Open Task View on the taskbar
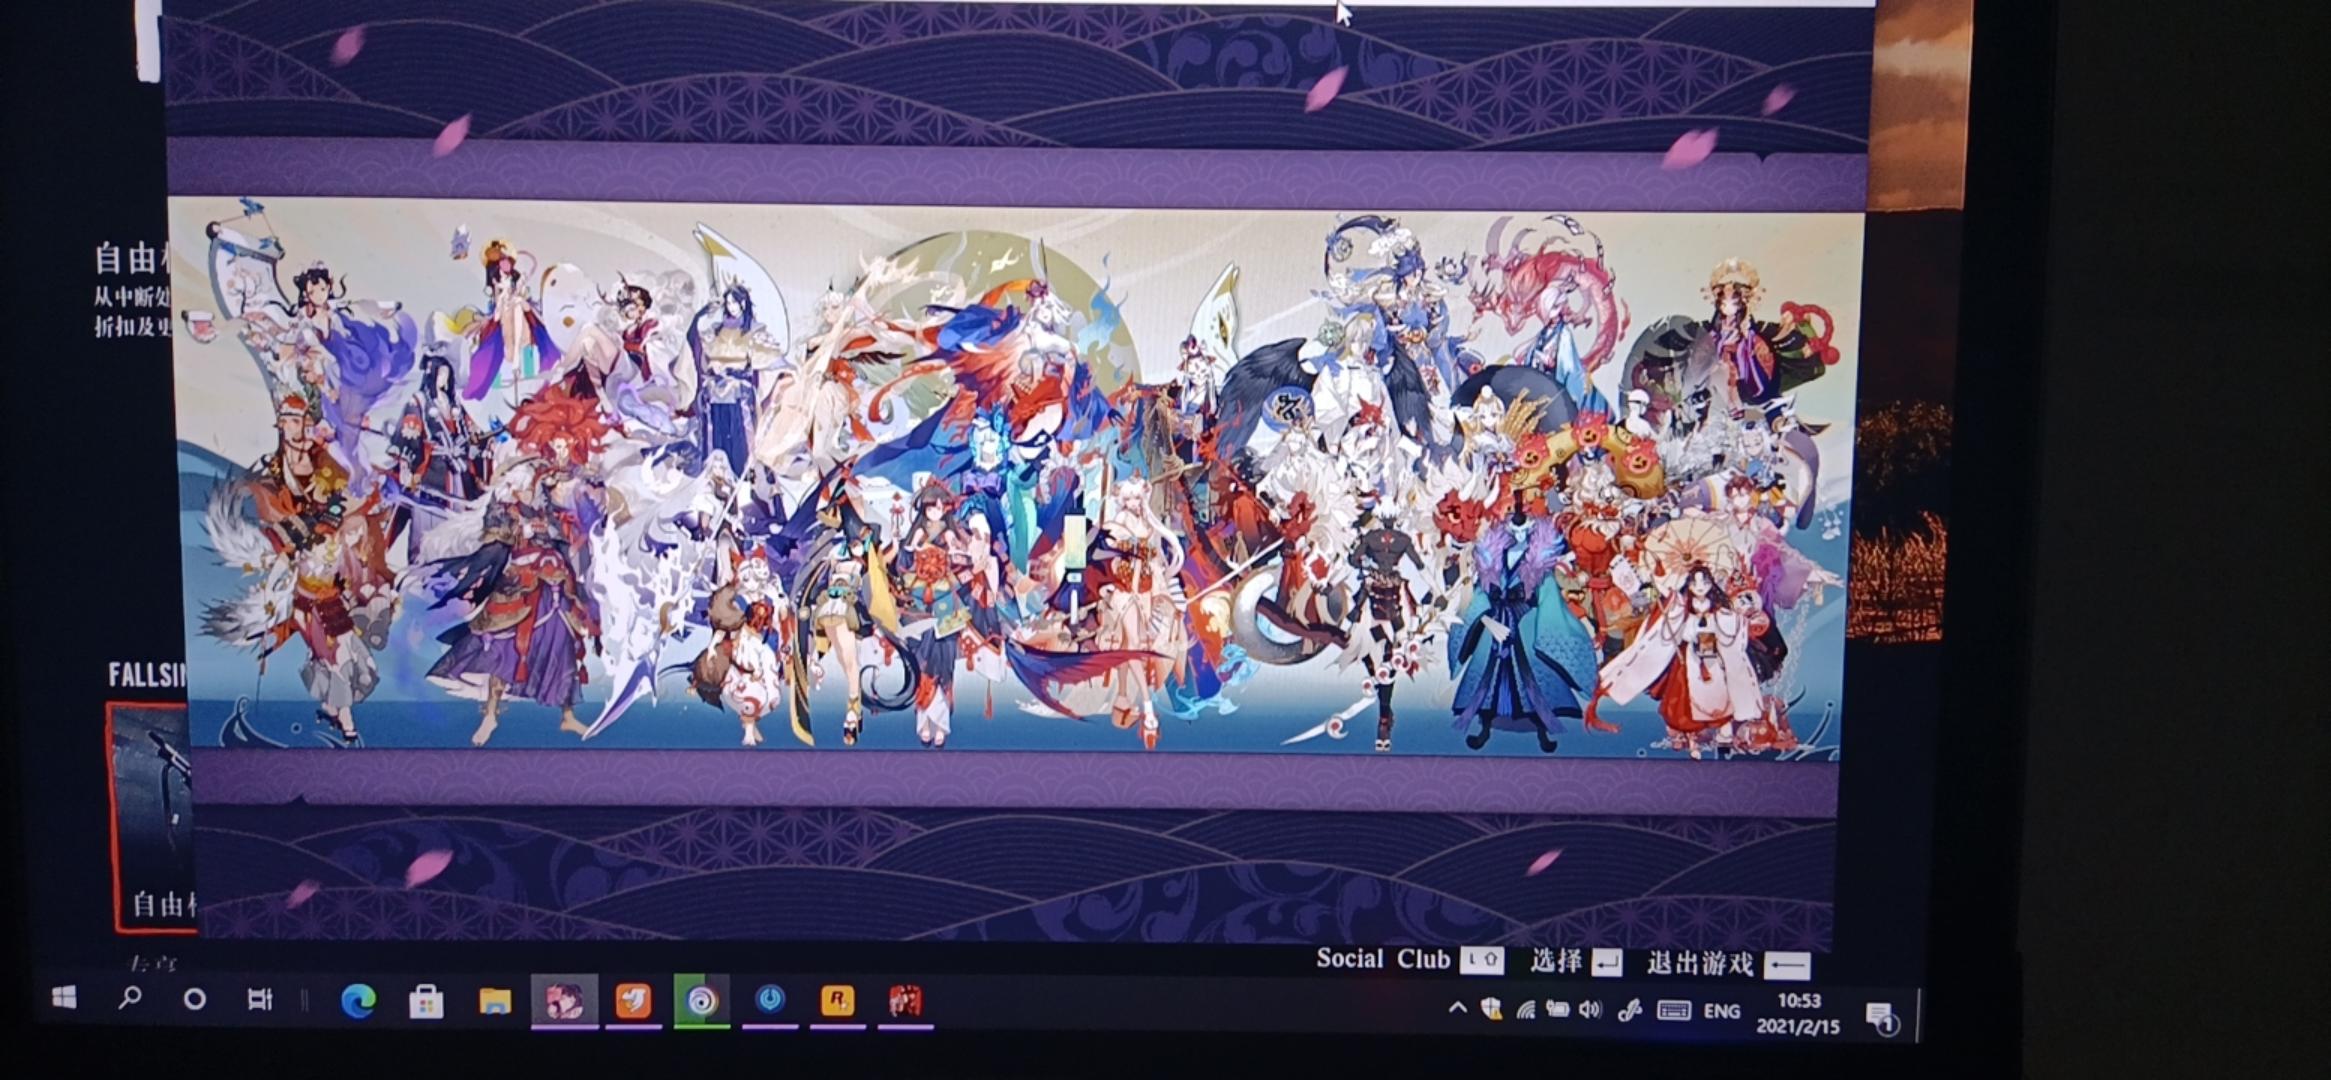 click(260, 999)
